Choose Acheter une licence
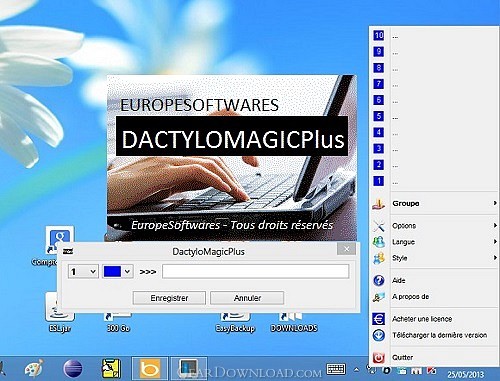This screenshot has width=500, height=381. (x=433, y=319)
